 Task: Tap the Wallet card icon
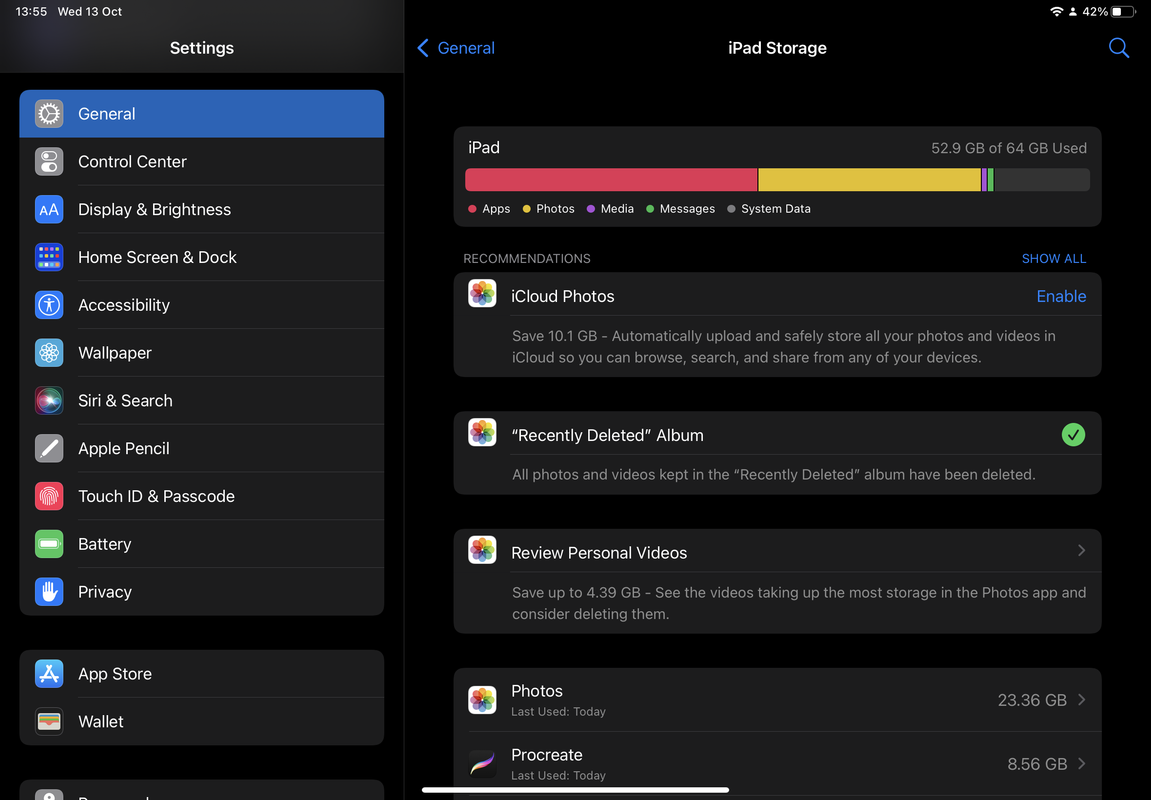click(x=49, y=721)
